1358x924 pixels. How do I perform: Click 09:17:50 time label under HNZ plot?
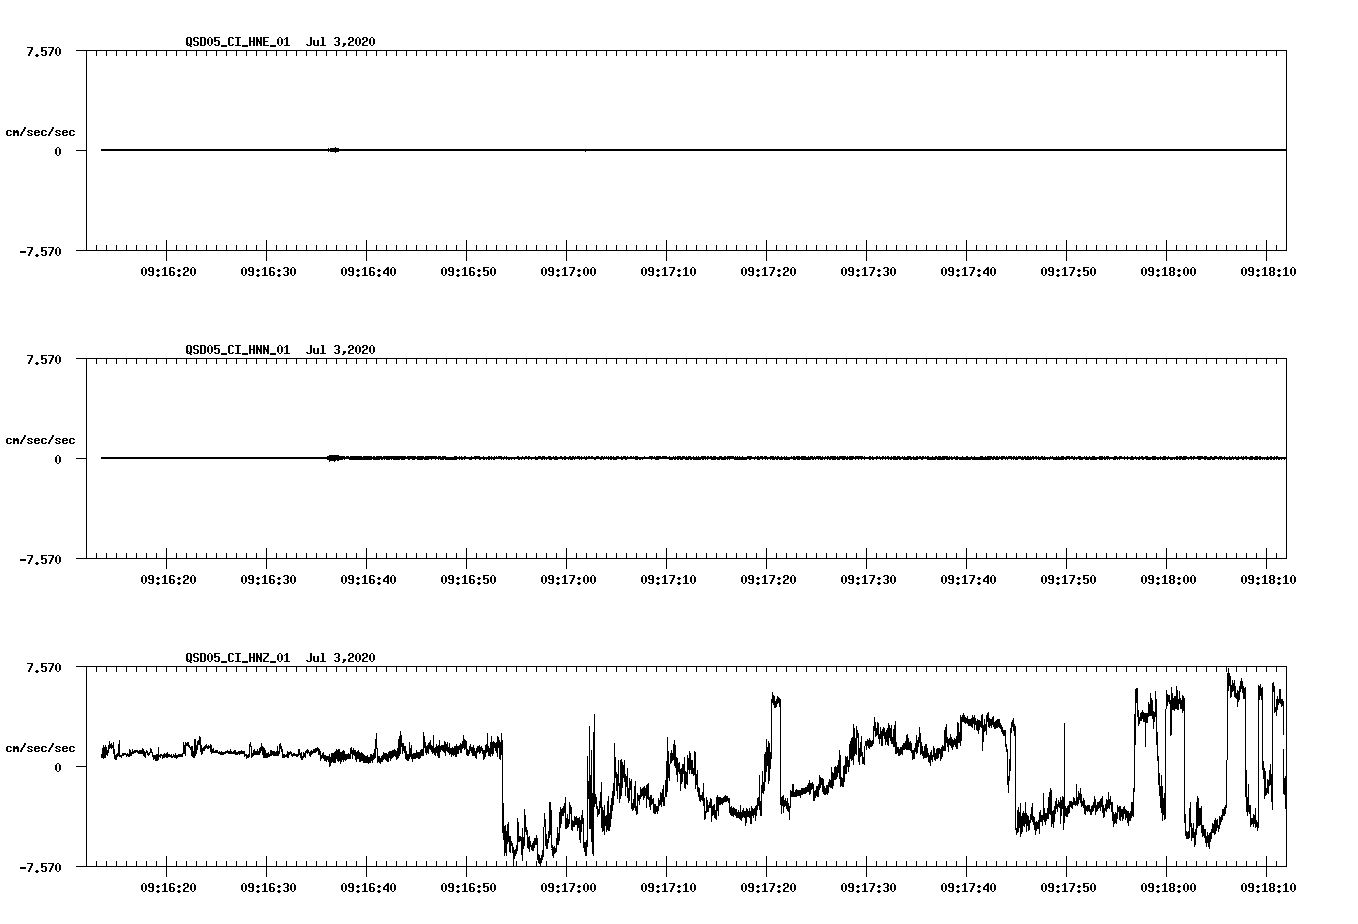click(x=1068, y=887)
